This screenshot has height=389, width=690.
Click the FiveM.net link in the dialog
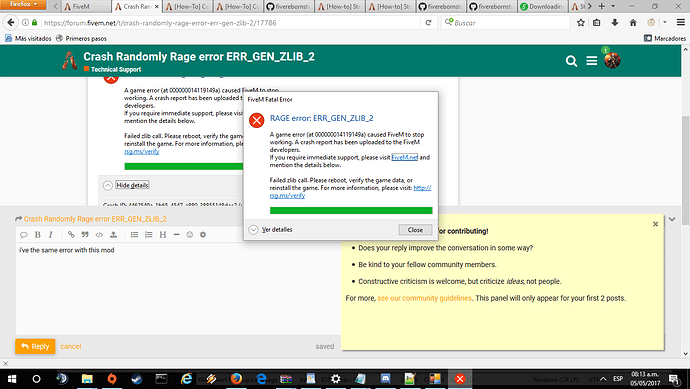[404, 157]
